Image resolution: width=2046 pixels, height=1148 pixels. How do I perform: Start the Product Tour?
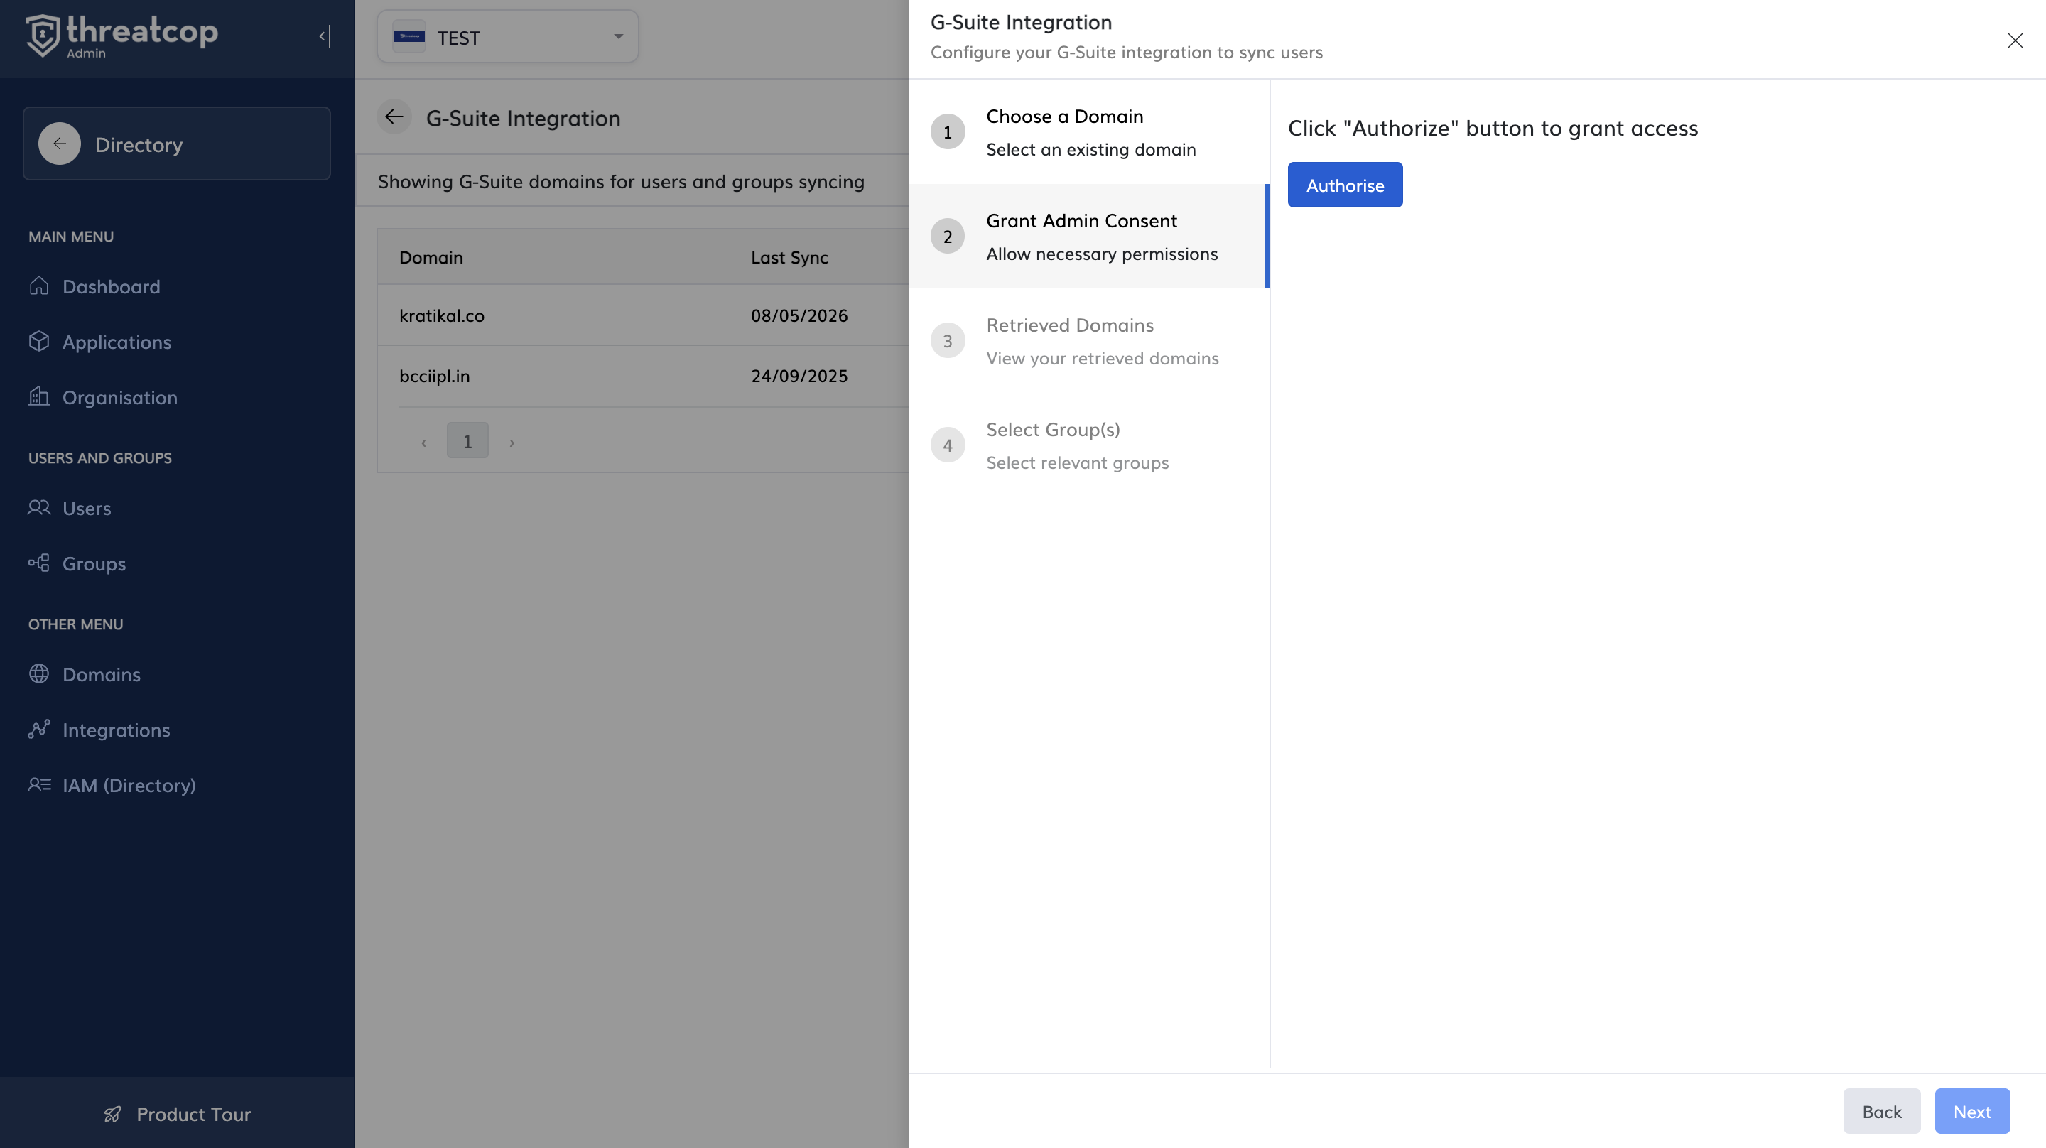[x=177, y=1114]
